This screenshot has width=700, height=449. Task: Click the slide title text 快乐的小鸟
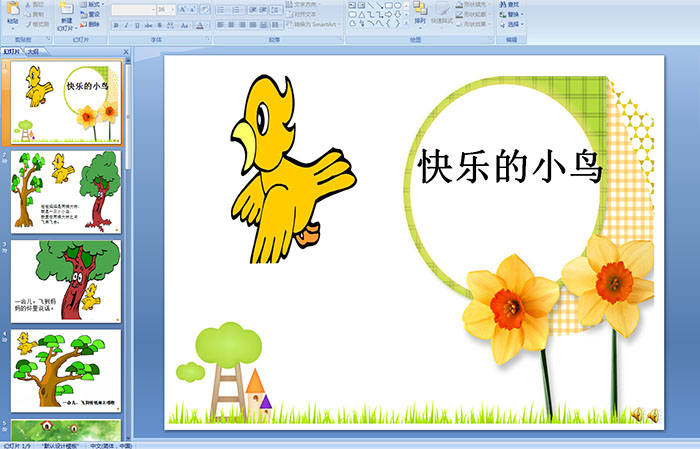[x=511, y=166]
